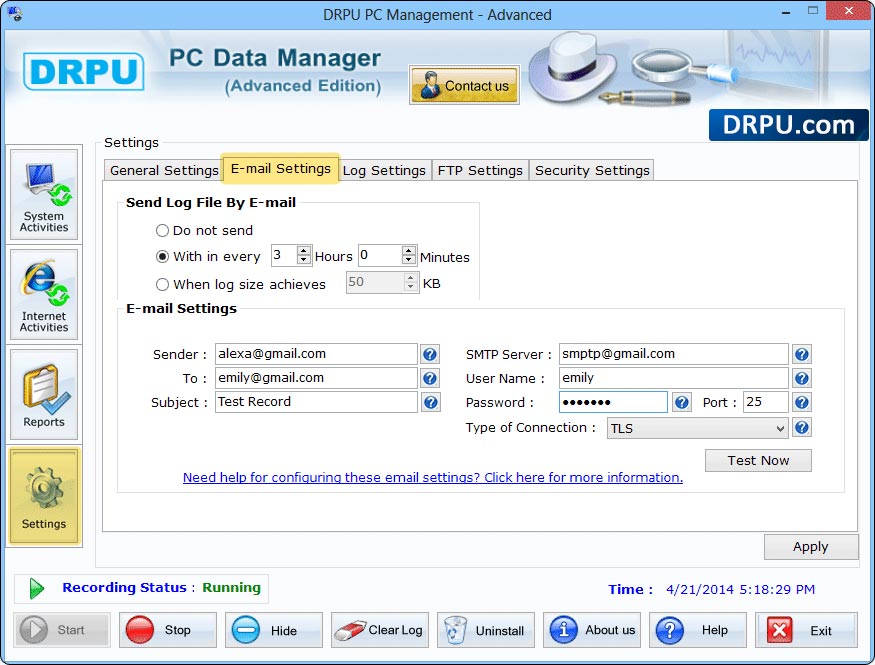This screenshot has height=665, width=875.
Task: Click the Minutes value field
Action: pos(380,255)
